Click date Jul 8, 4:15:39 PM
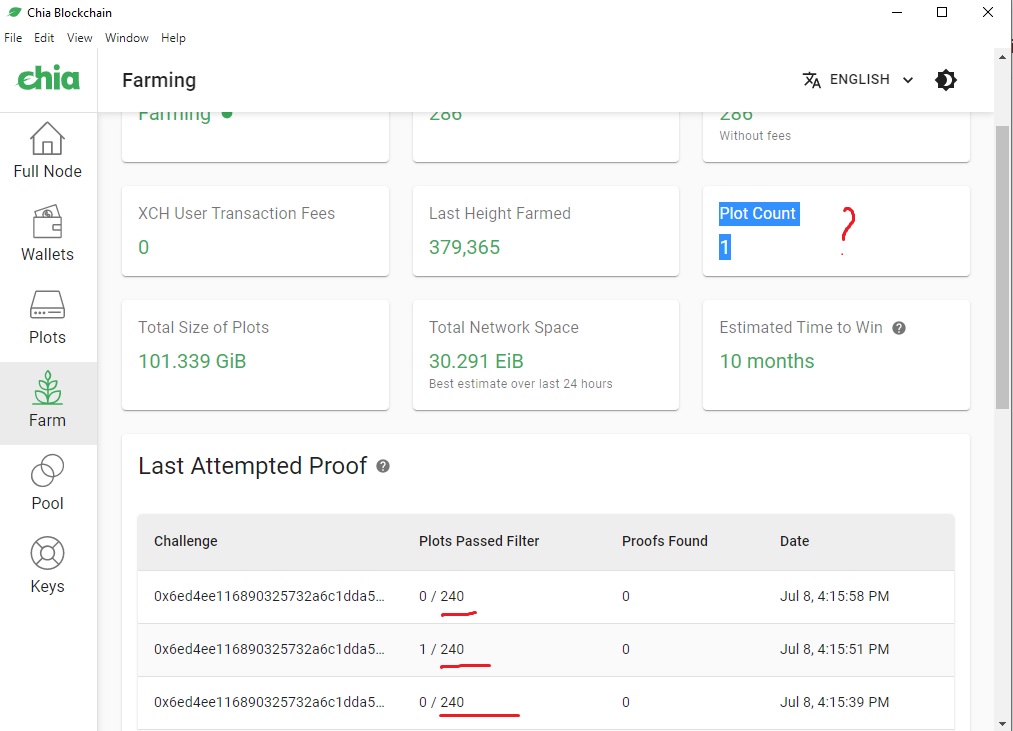Viewport: 1013px width, 731px height. 834,702
